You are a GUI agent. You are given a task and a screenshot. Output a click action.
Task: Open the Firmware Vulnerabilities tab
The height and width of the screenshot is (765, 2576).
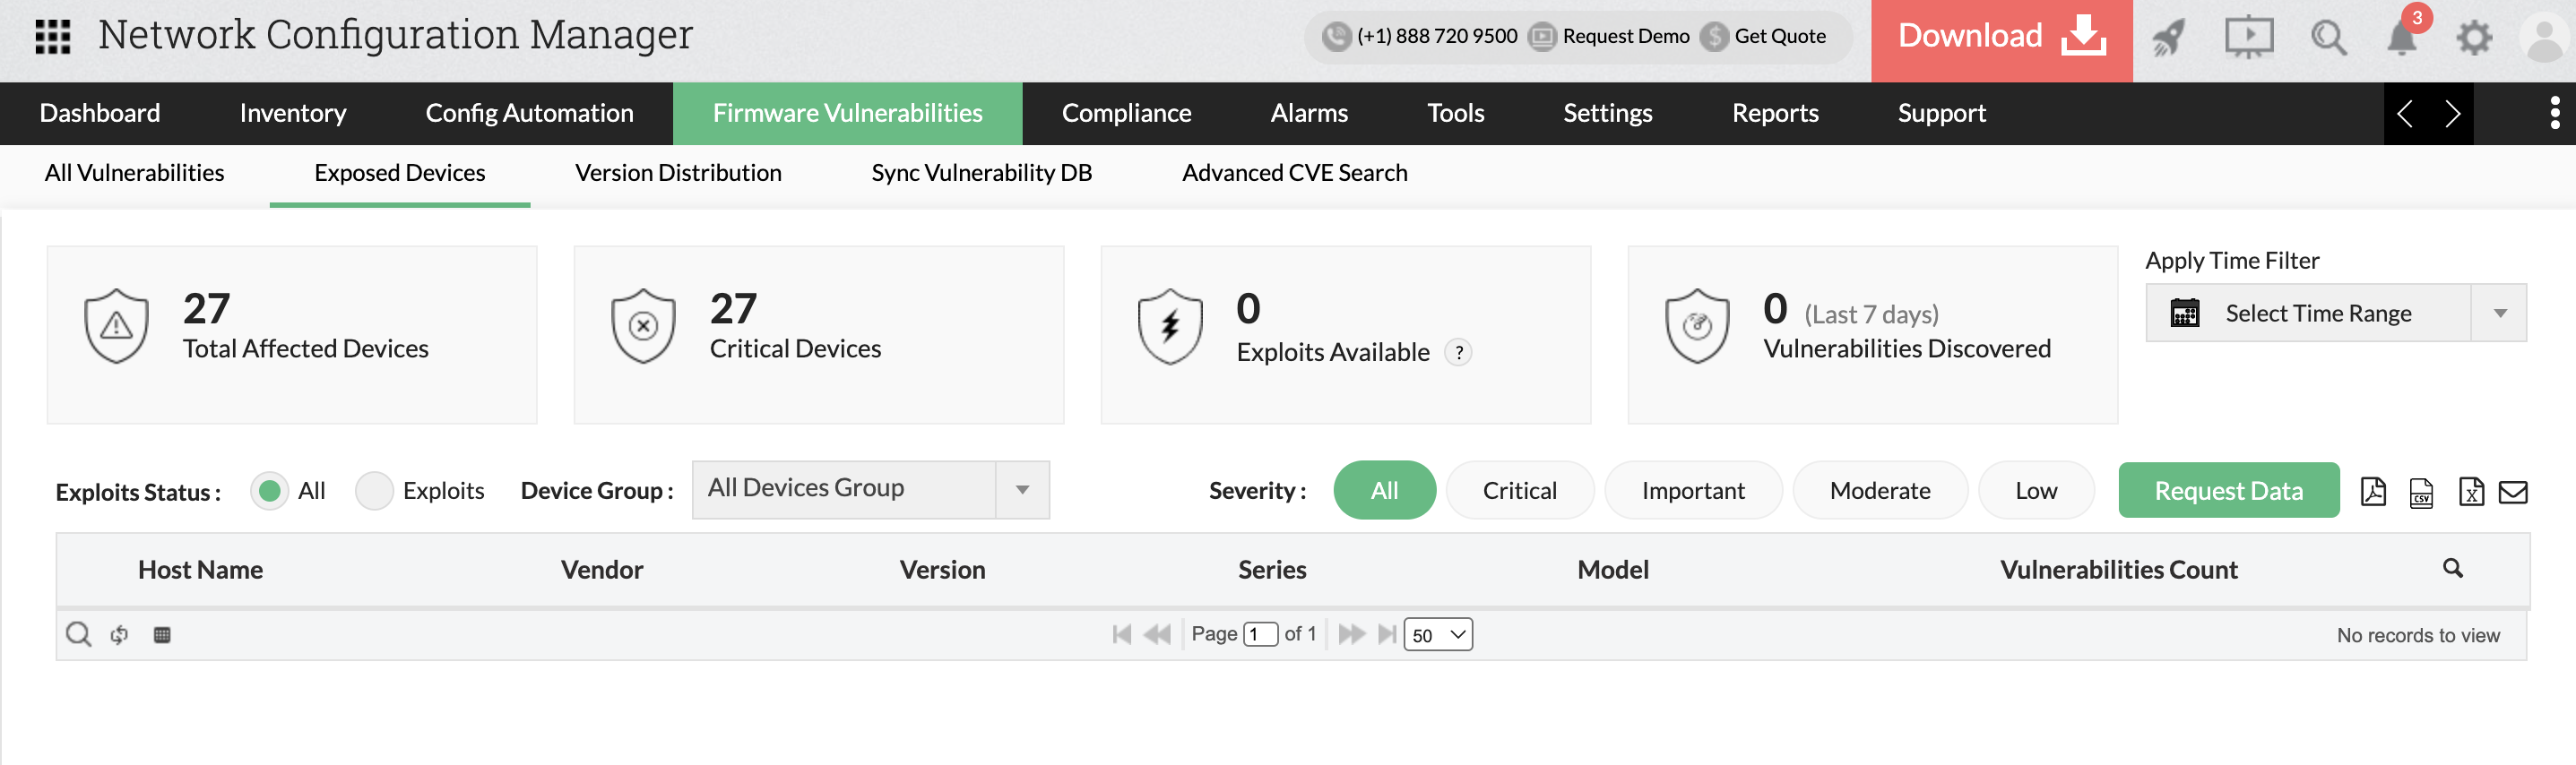pyautogui.click(x=847, y=113)
